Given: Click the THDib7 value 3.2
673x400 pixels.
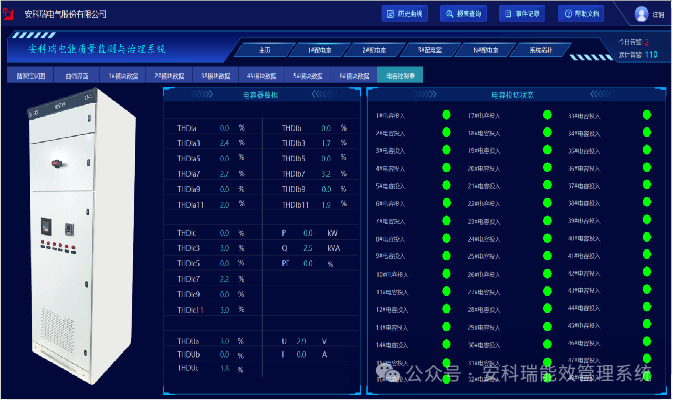Looking at the screenshot, I should [326, 174].
